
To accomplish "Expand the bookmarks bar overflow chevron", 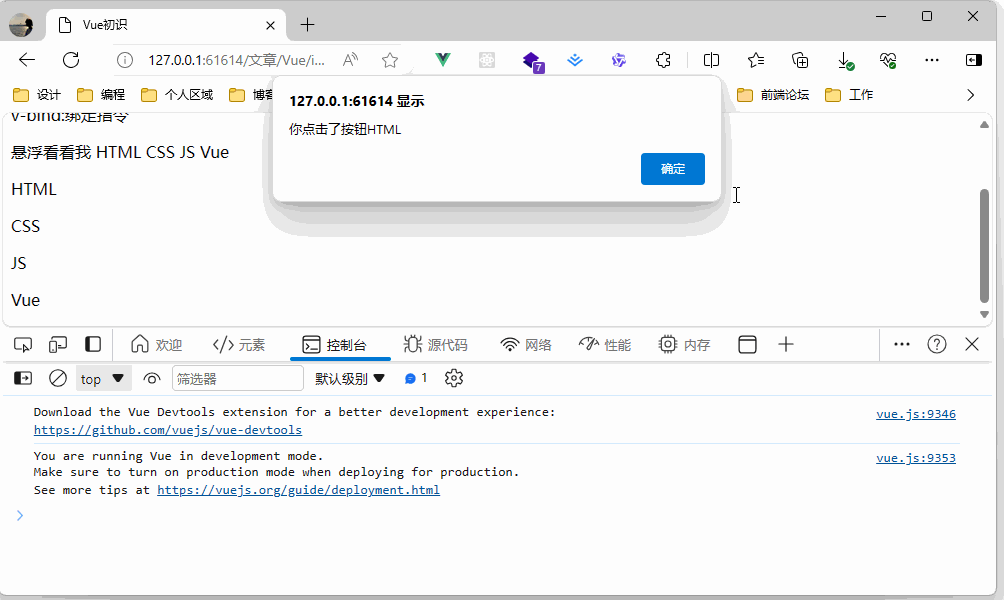I will [970, 95].
